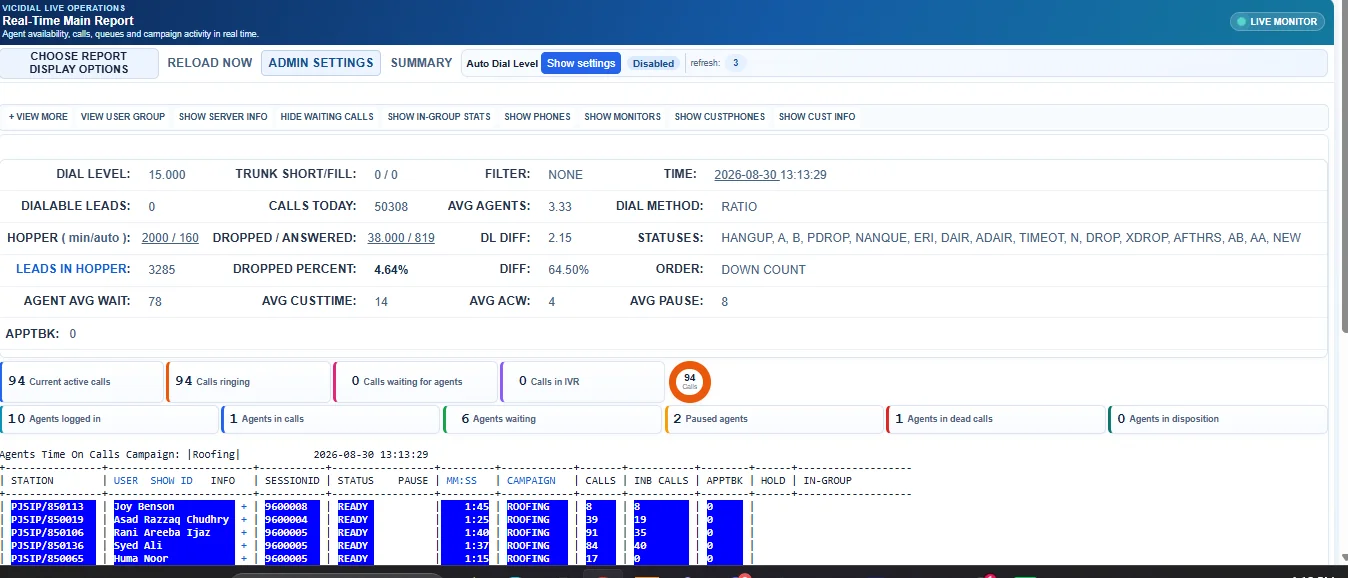
Task: Open the 2026-08-30 date link
Action: pos(746,175)
